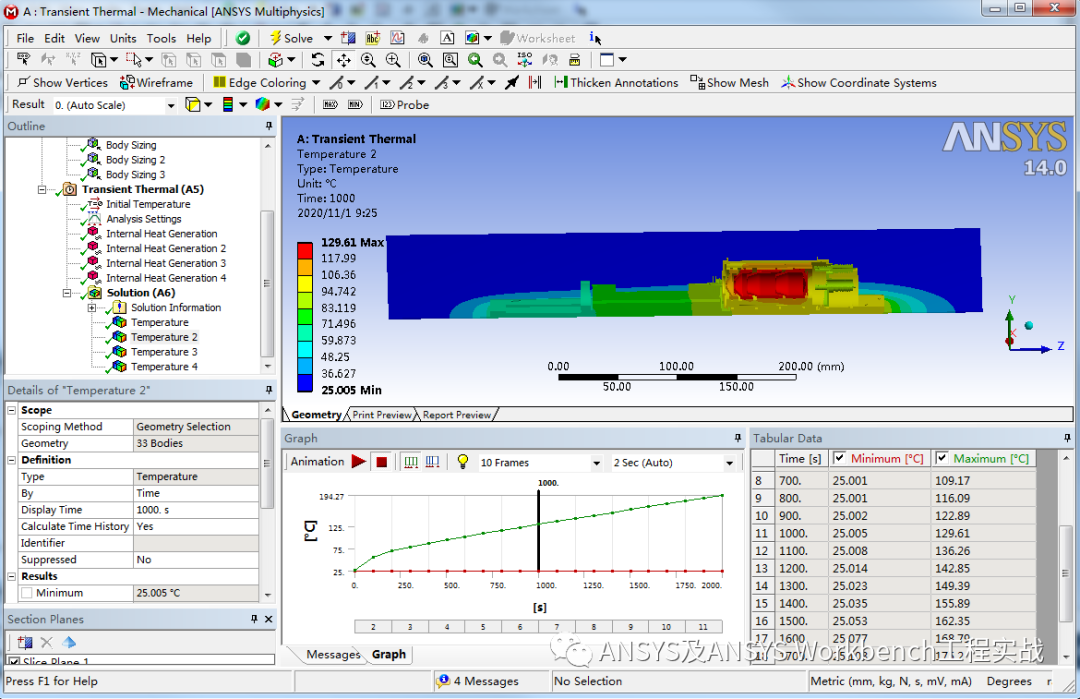The height and width of the screenshot is (699, 1080).
Task: Click the Maximum label tag icon
Action: (x=331, y=105)
